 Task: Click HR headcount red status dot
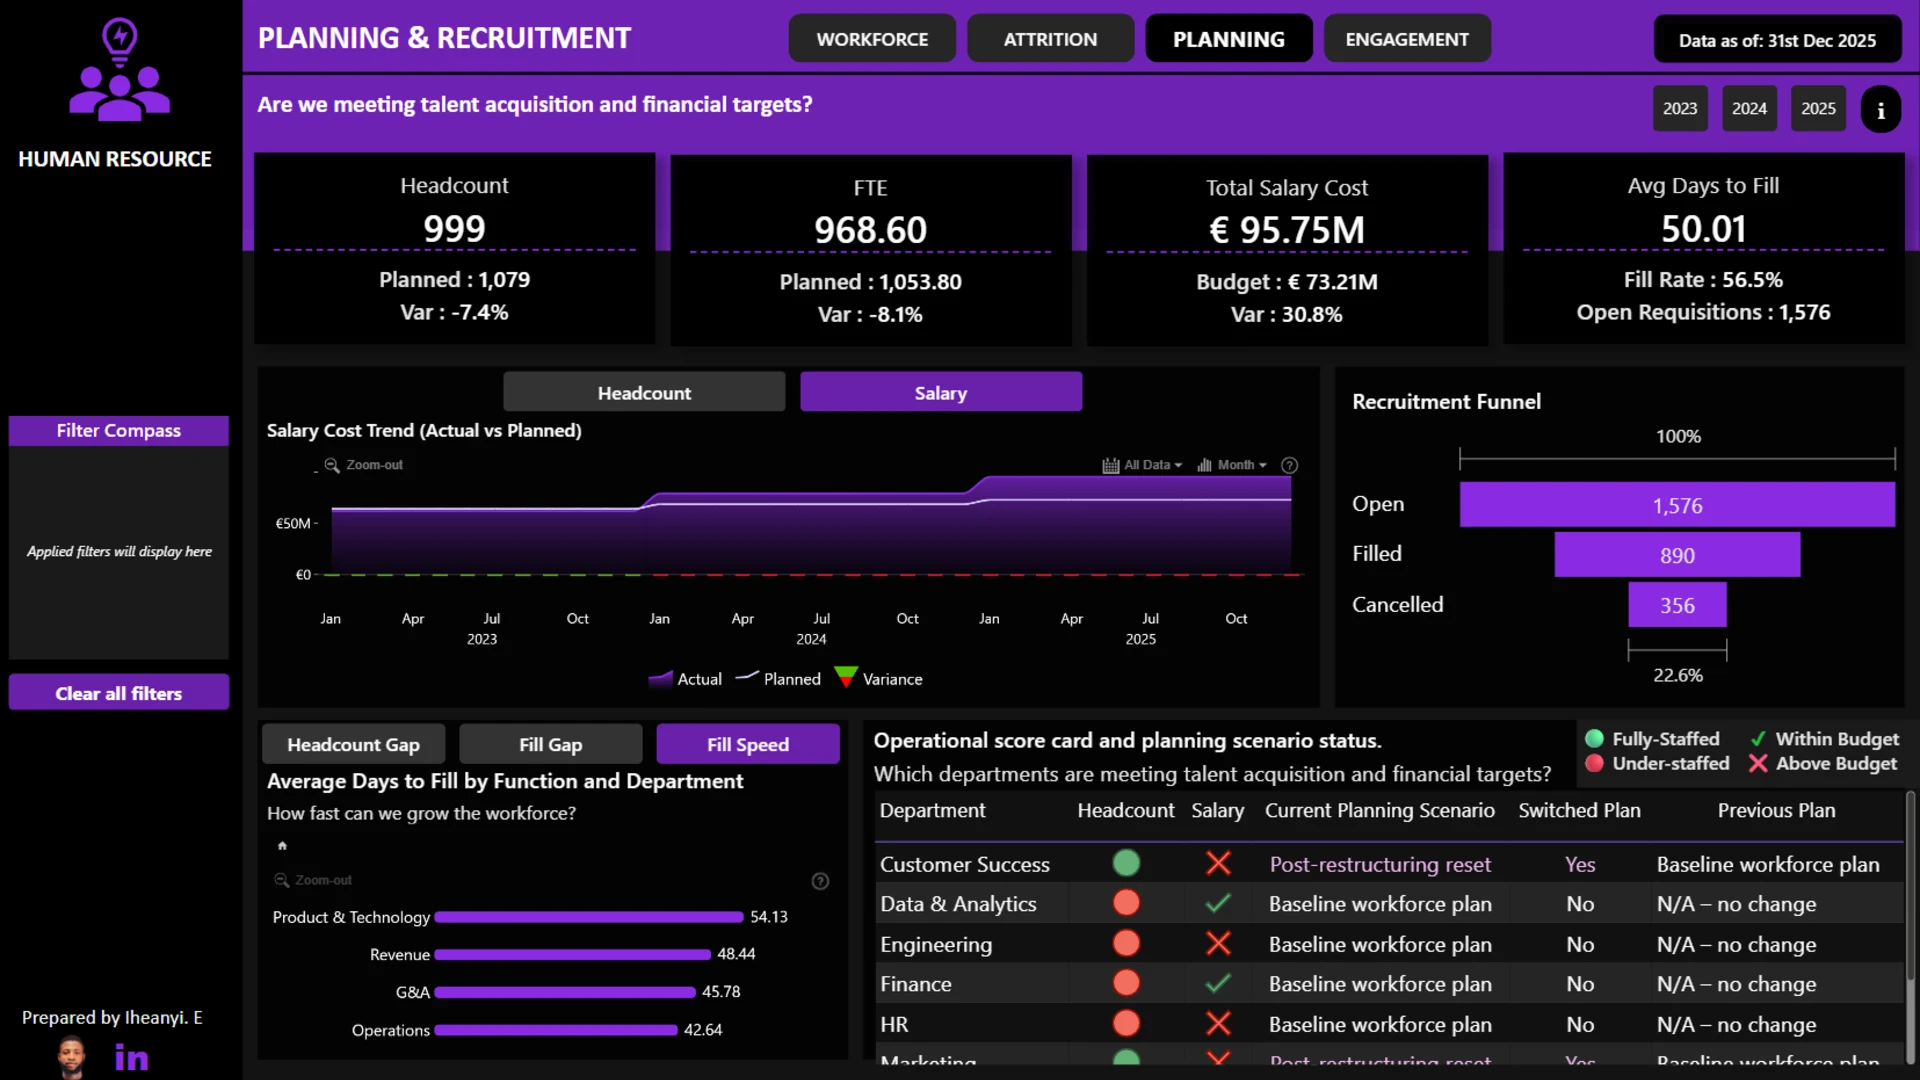(x=1126, y=1023)
